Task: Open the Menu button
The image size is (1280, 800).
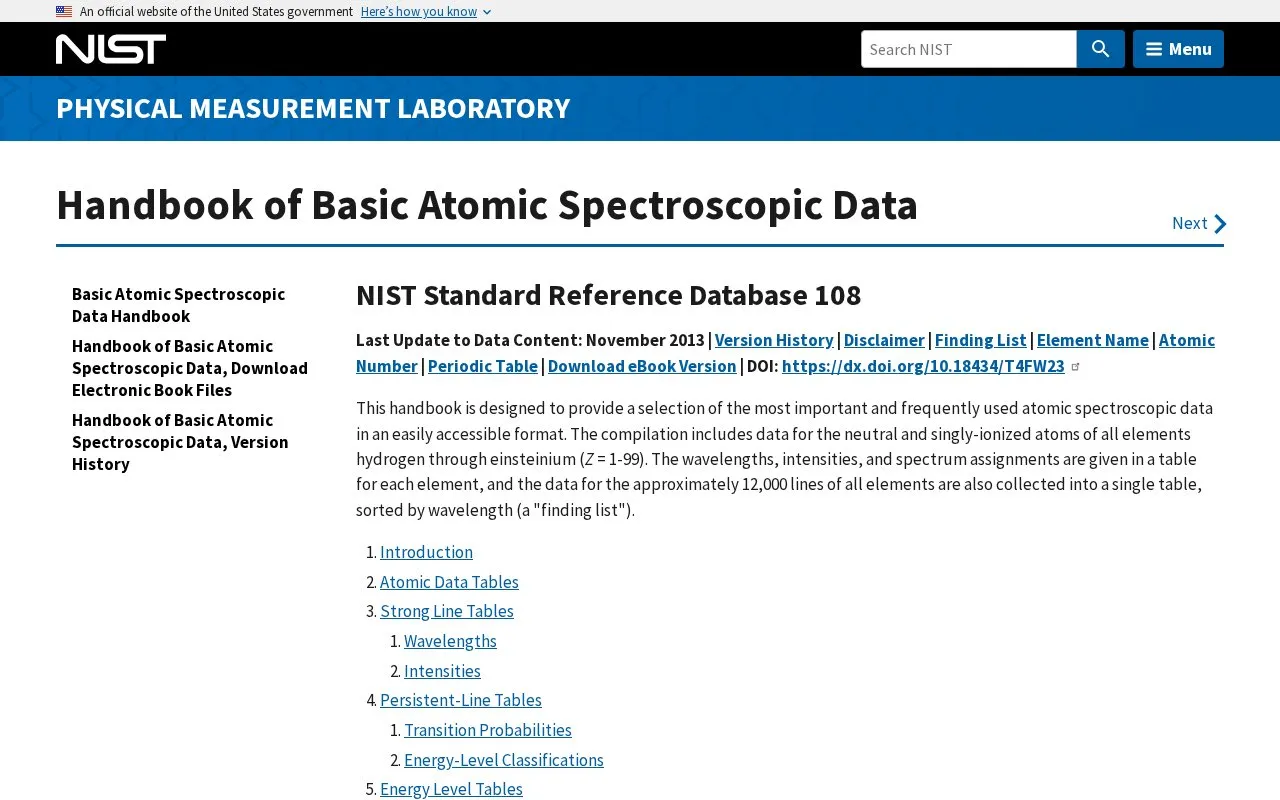Action: (1178, 49)
